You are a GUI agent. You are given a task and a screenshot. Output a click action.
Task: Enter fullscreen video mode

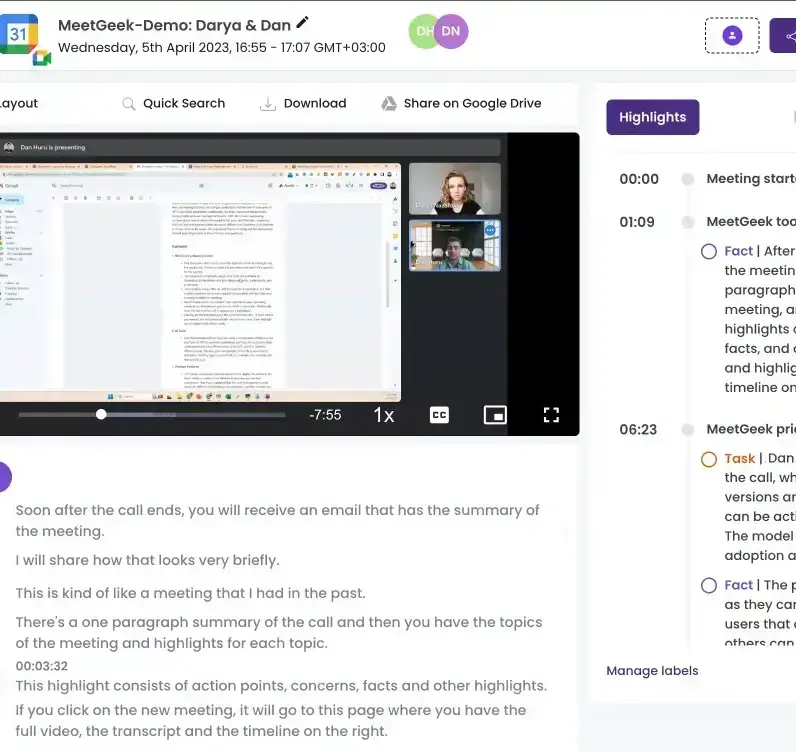click(x=551, y=415)
